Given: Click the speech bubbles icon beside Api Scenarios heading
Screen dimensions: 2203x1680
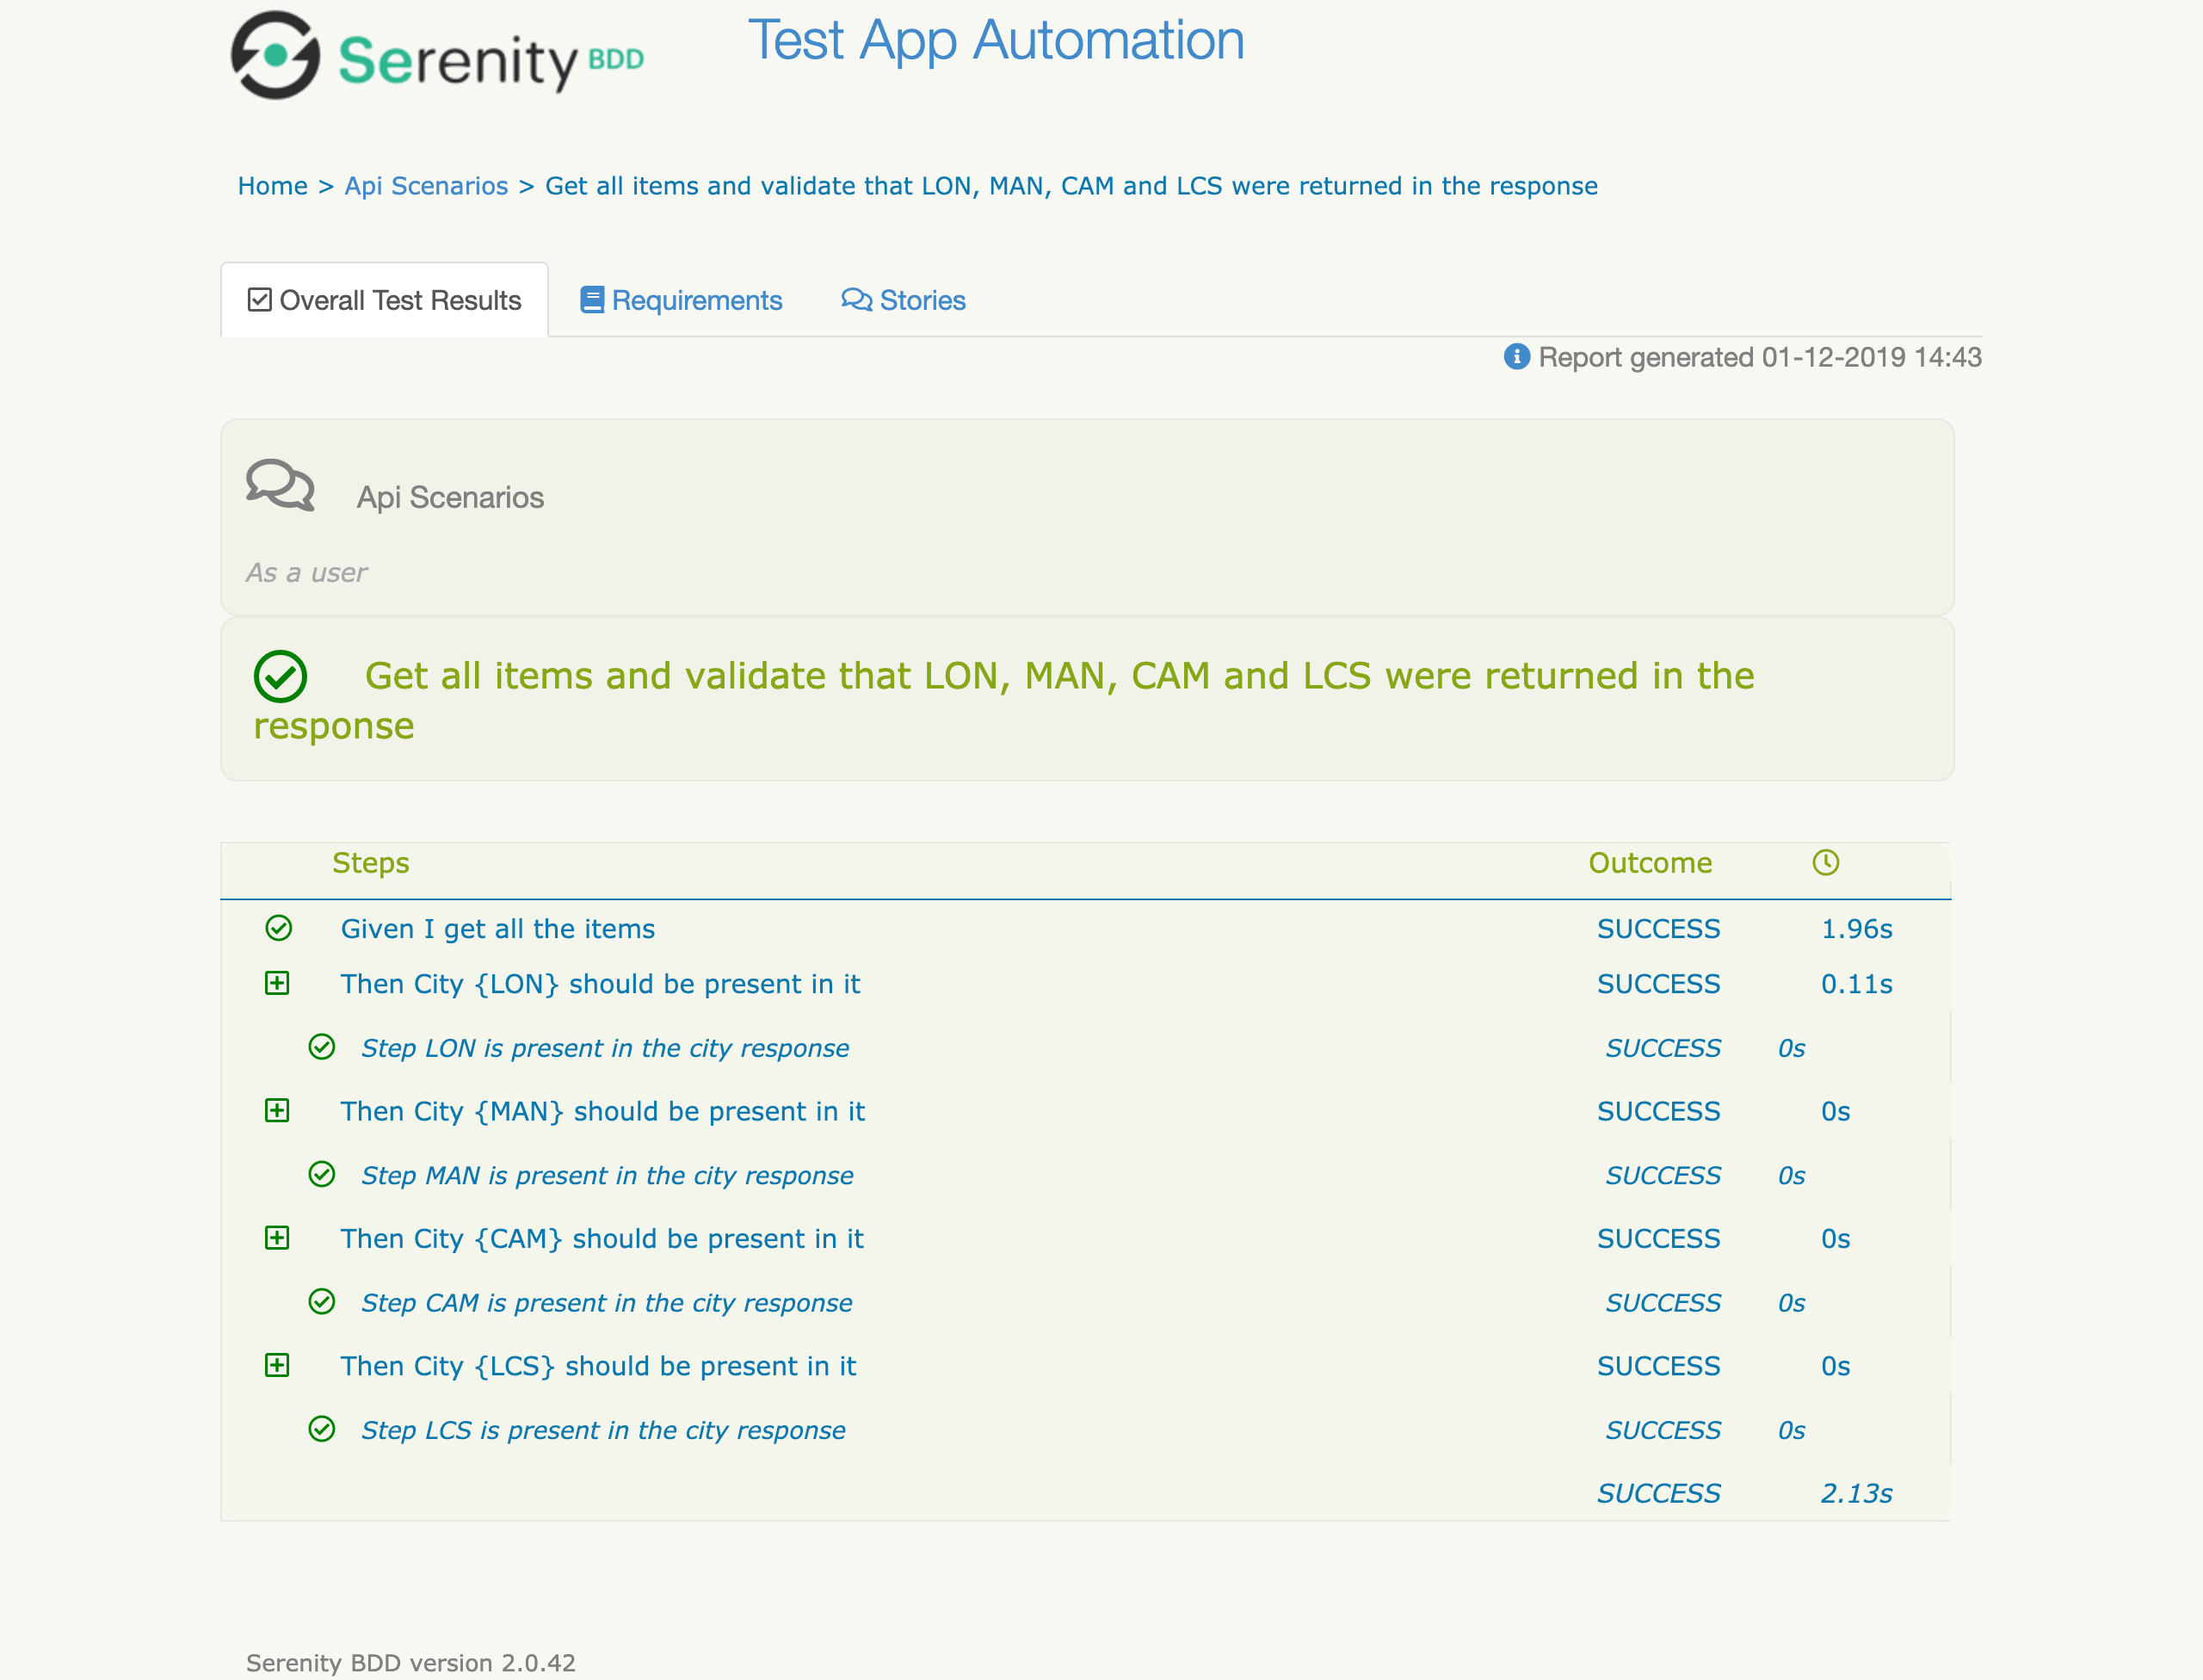Looking at the screenshot, I should 280,486.
